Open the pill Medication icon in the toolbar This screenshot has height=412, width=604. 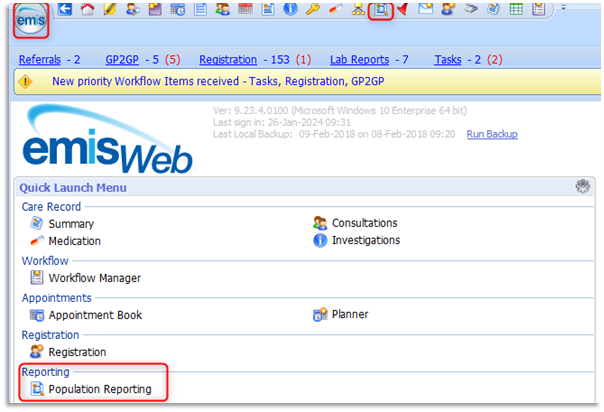(x=336, y=9)
